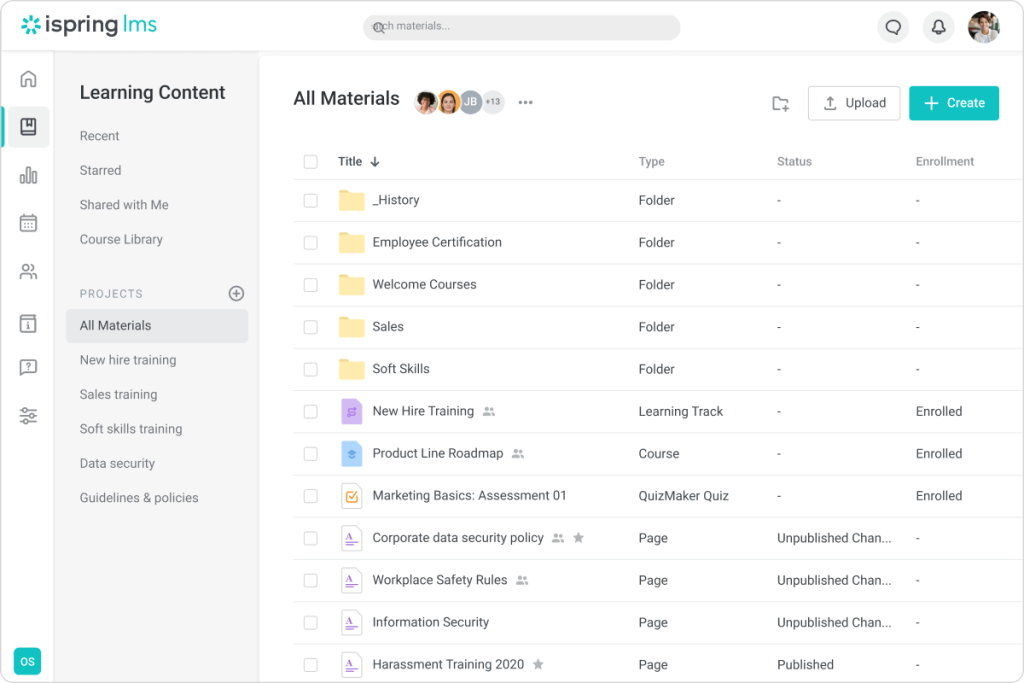The width and height of the screenshot is (1024, 683).
Task: Check the Employee Certification folder checkbox
Action: [310, 243]
